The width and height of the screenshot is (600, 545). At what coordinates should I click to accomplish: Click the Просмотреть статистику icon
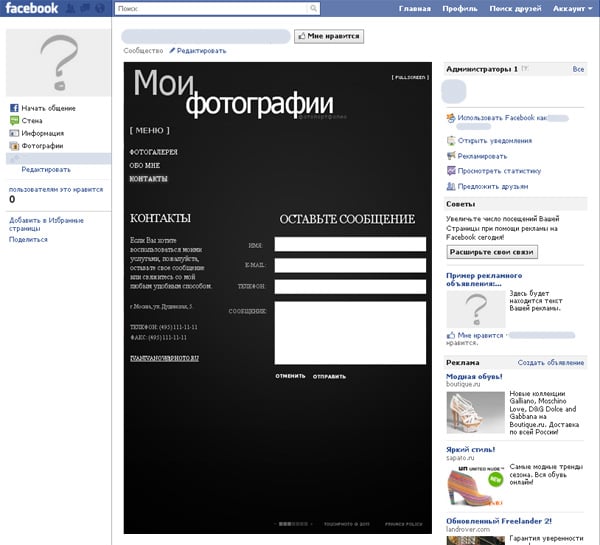[452, 171]
